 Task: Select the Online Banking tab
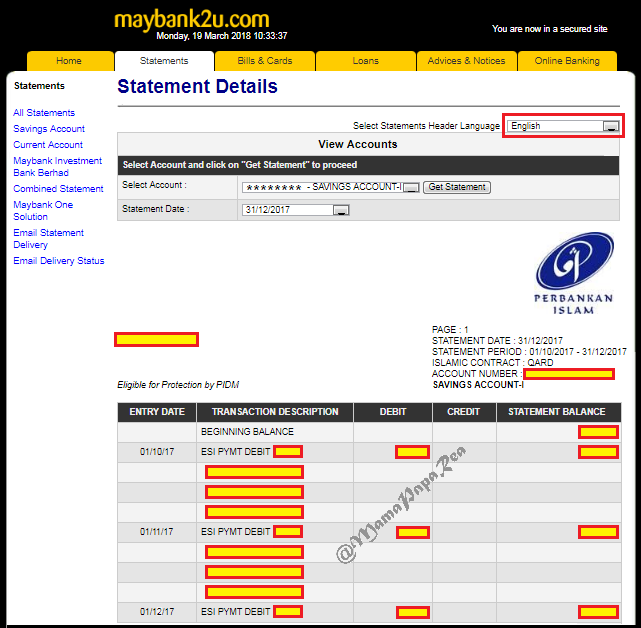pyautogui.click(x=567, y=61)
